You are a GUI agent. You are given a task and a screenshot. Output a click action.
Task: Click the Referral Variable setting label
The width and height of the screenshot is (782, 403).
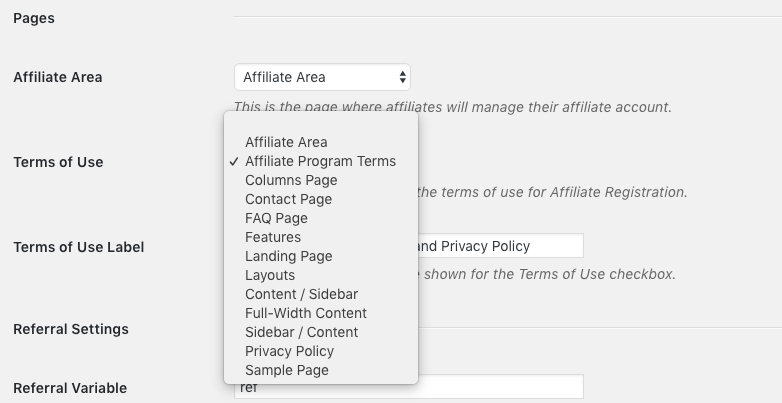70,388
